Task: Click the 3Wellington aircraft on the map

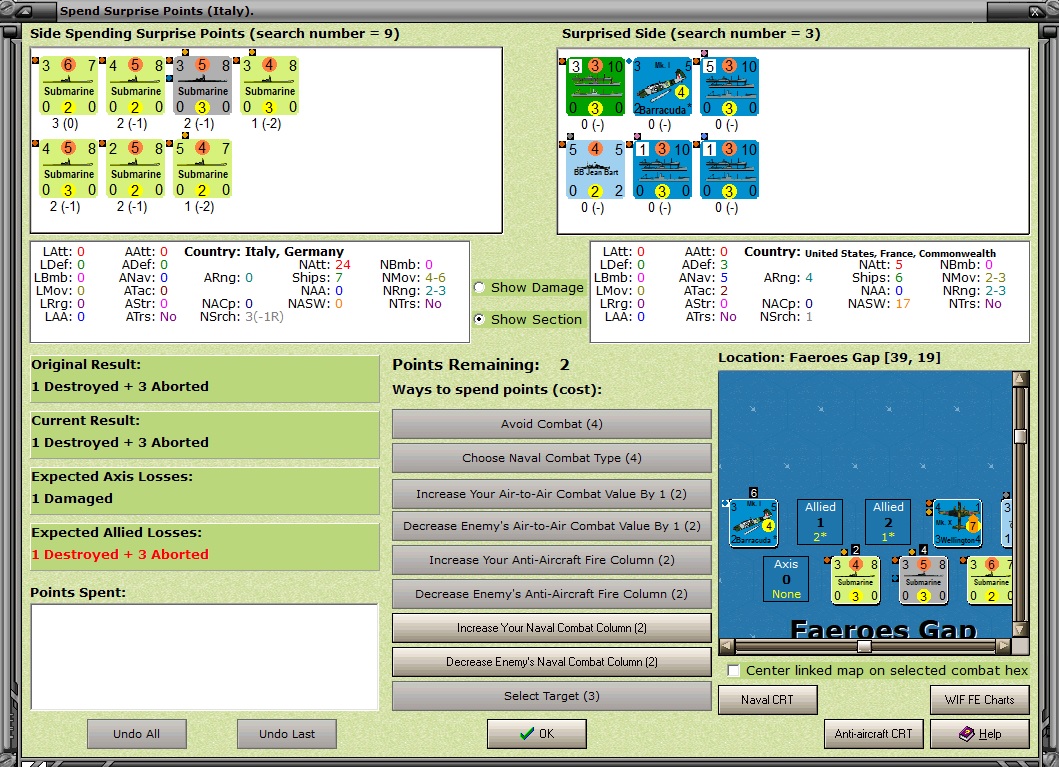Action: click(x=958, y=523)
